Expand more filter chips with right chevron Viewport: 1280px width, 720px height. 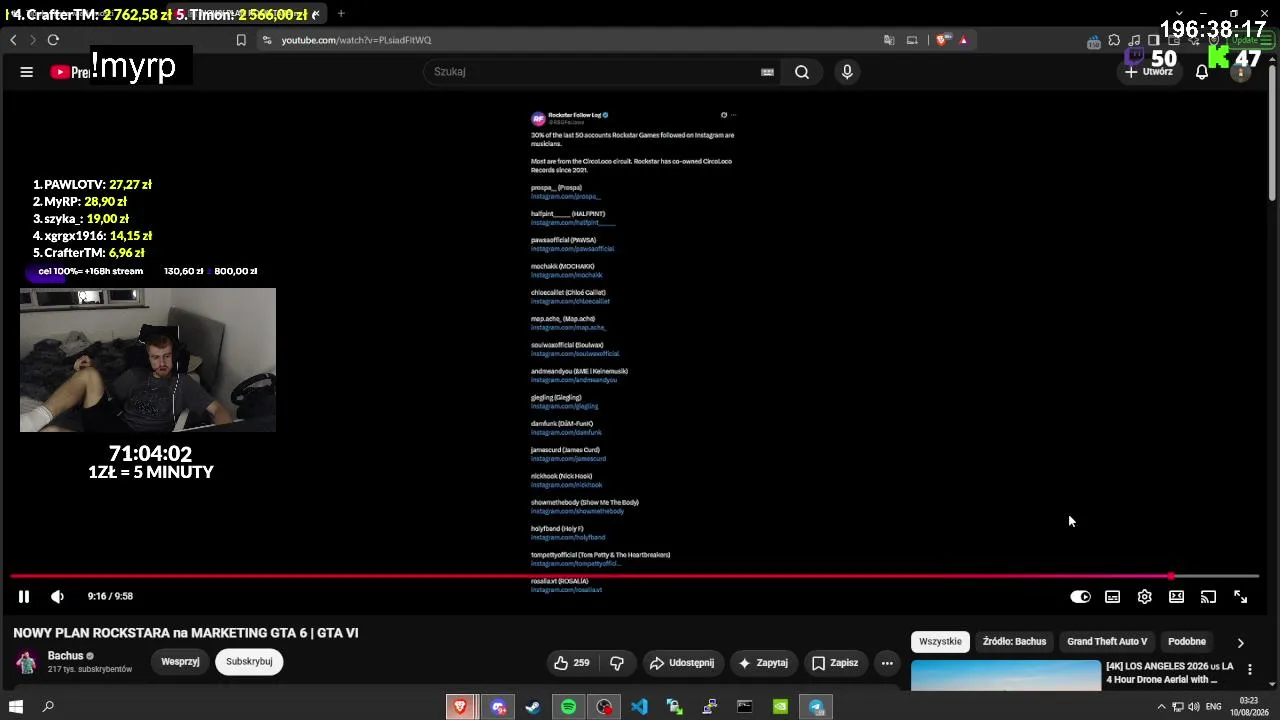(1241, 643)
